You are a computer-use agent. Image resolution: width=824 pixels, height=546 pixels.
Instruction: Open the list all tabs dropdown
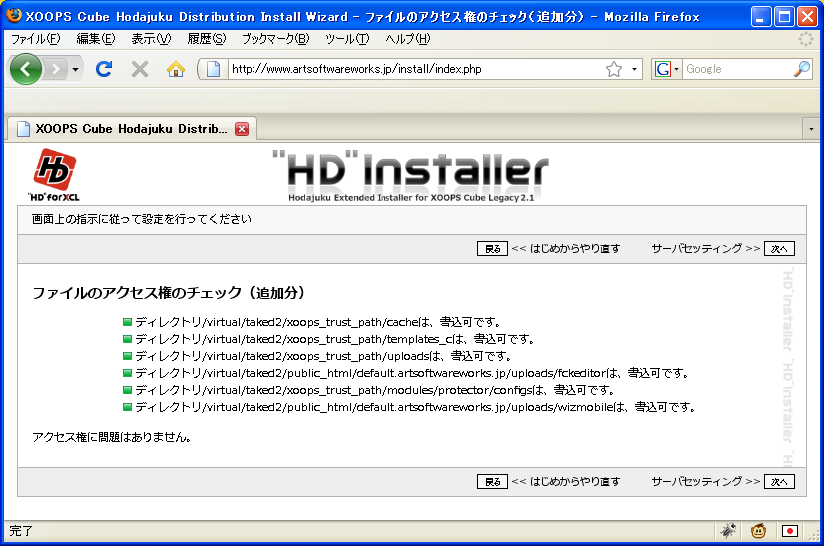[811, 129]
